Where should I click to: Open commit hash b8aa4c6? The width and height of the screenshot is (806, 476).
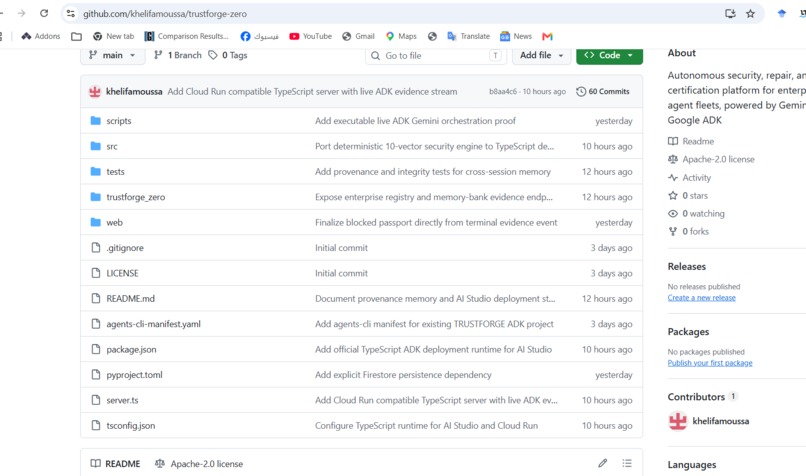[503, 91]
